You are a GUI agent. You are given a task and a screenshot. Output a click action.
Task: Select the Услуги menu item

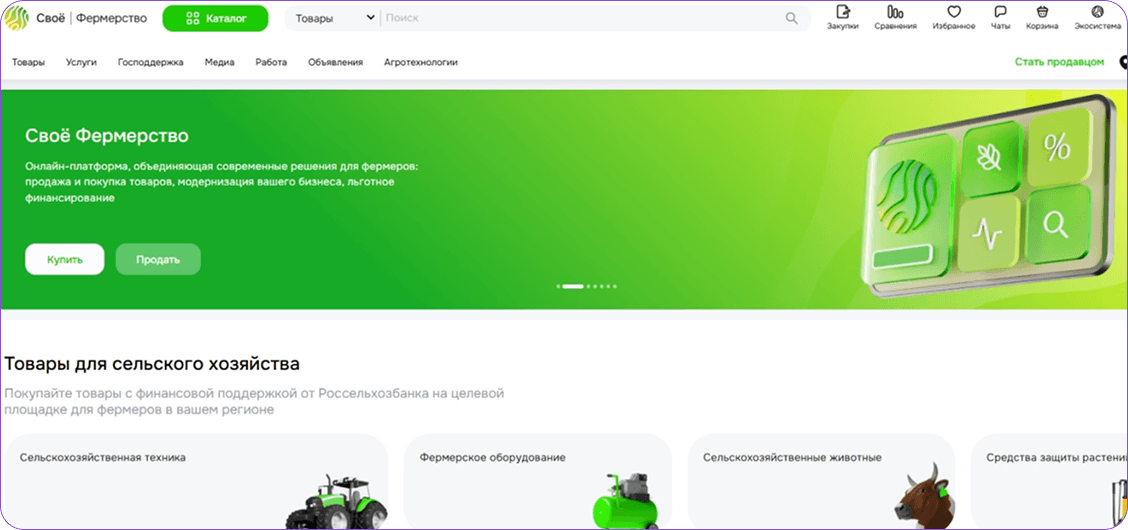[x=81, y=62]
